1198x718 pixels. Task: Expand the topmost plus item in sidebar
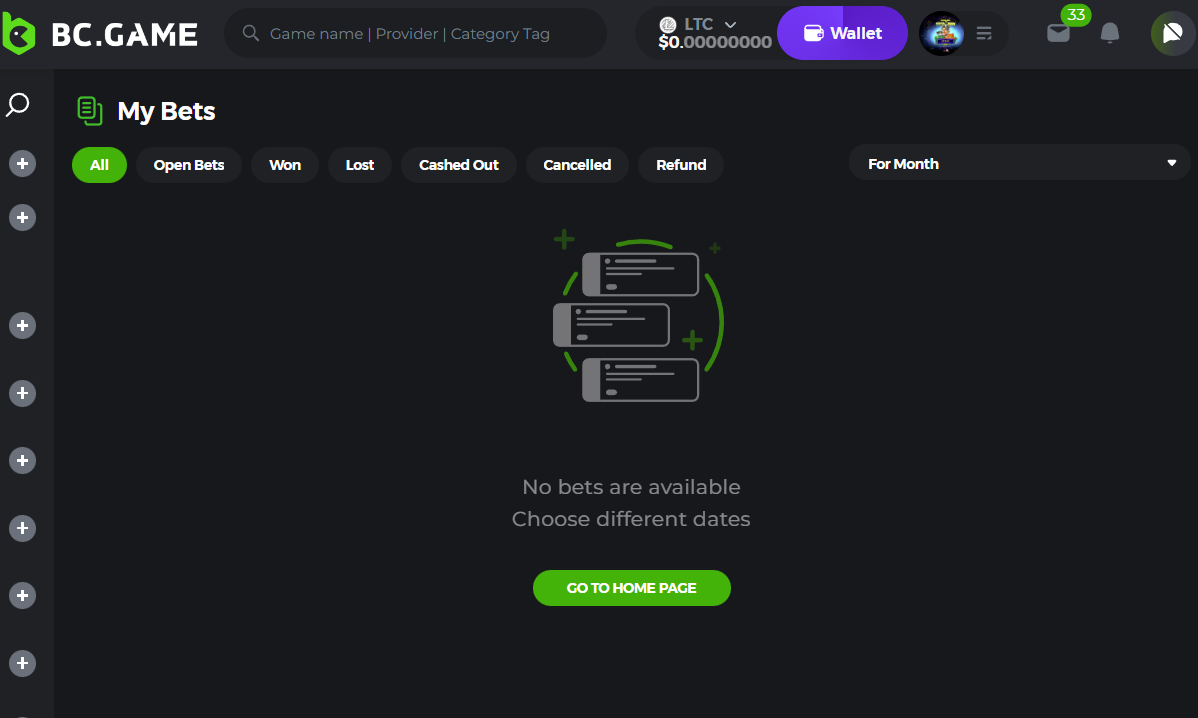22,163
